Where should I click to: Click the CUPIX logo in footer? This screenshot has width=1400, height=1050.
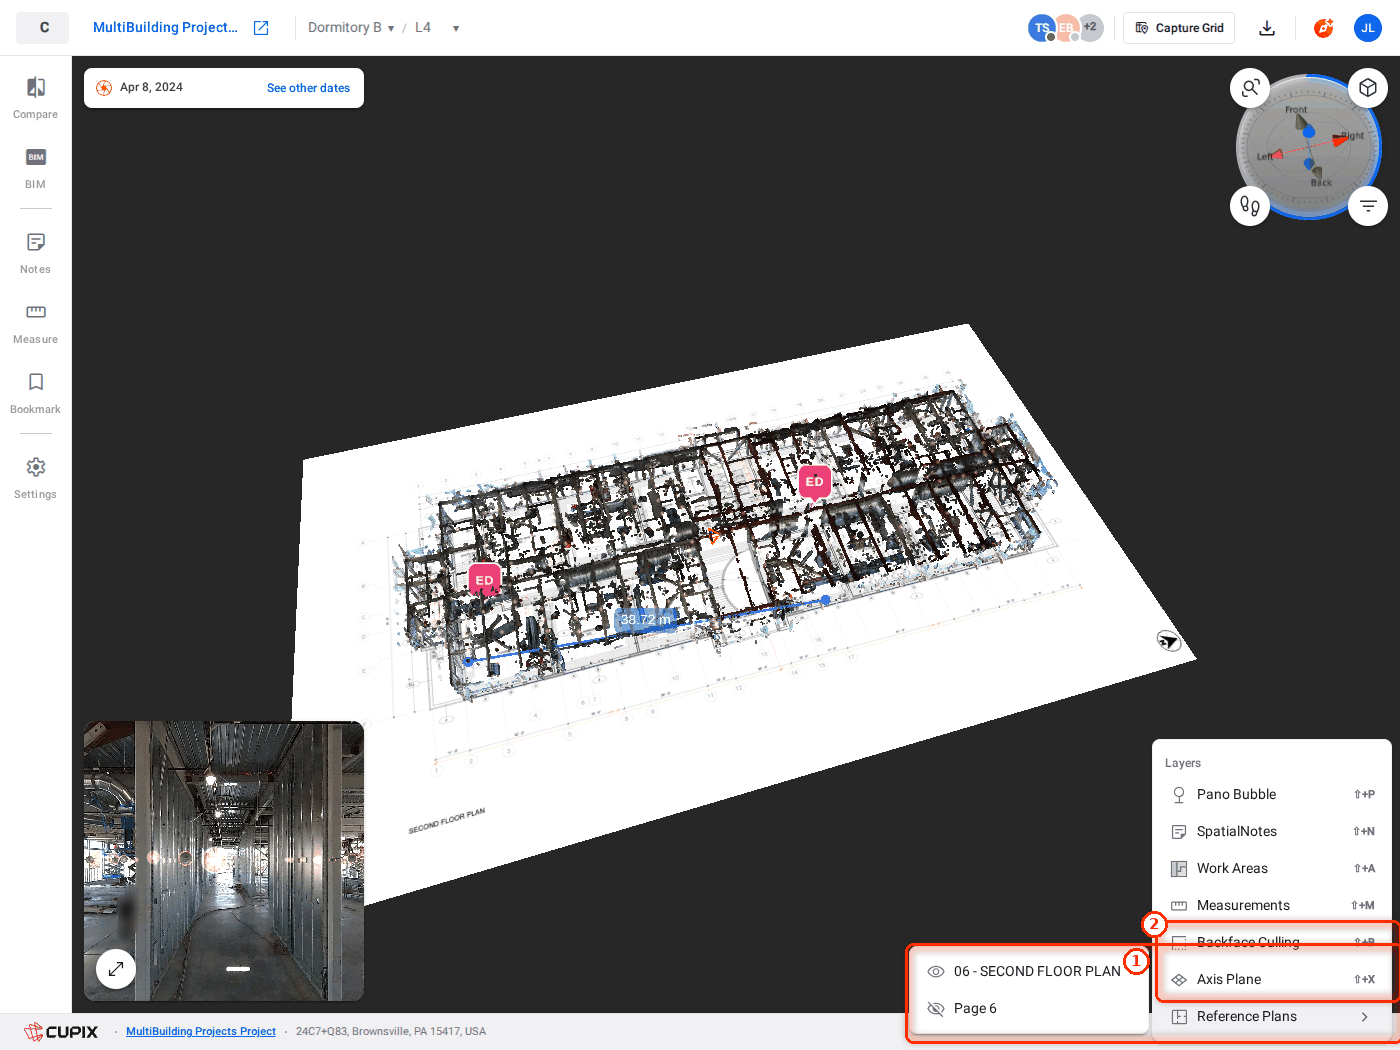pyautogui.click(x=61, y=1032)
